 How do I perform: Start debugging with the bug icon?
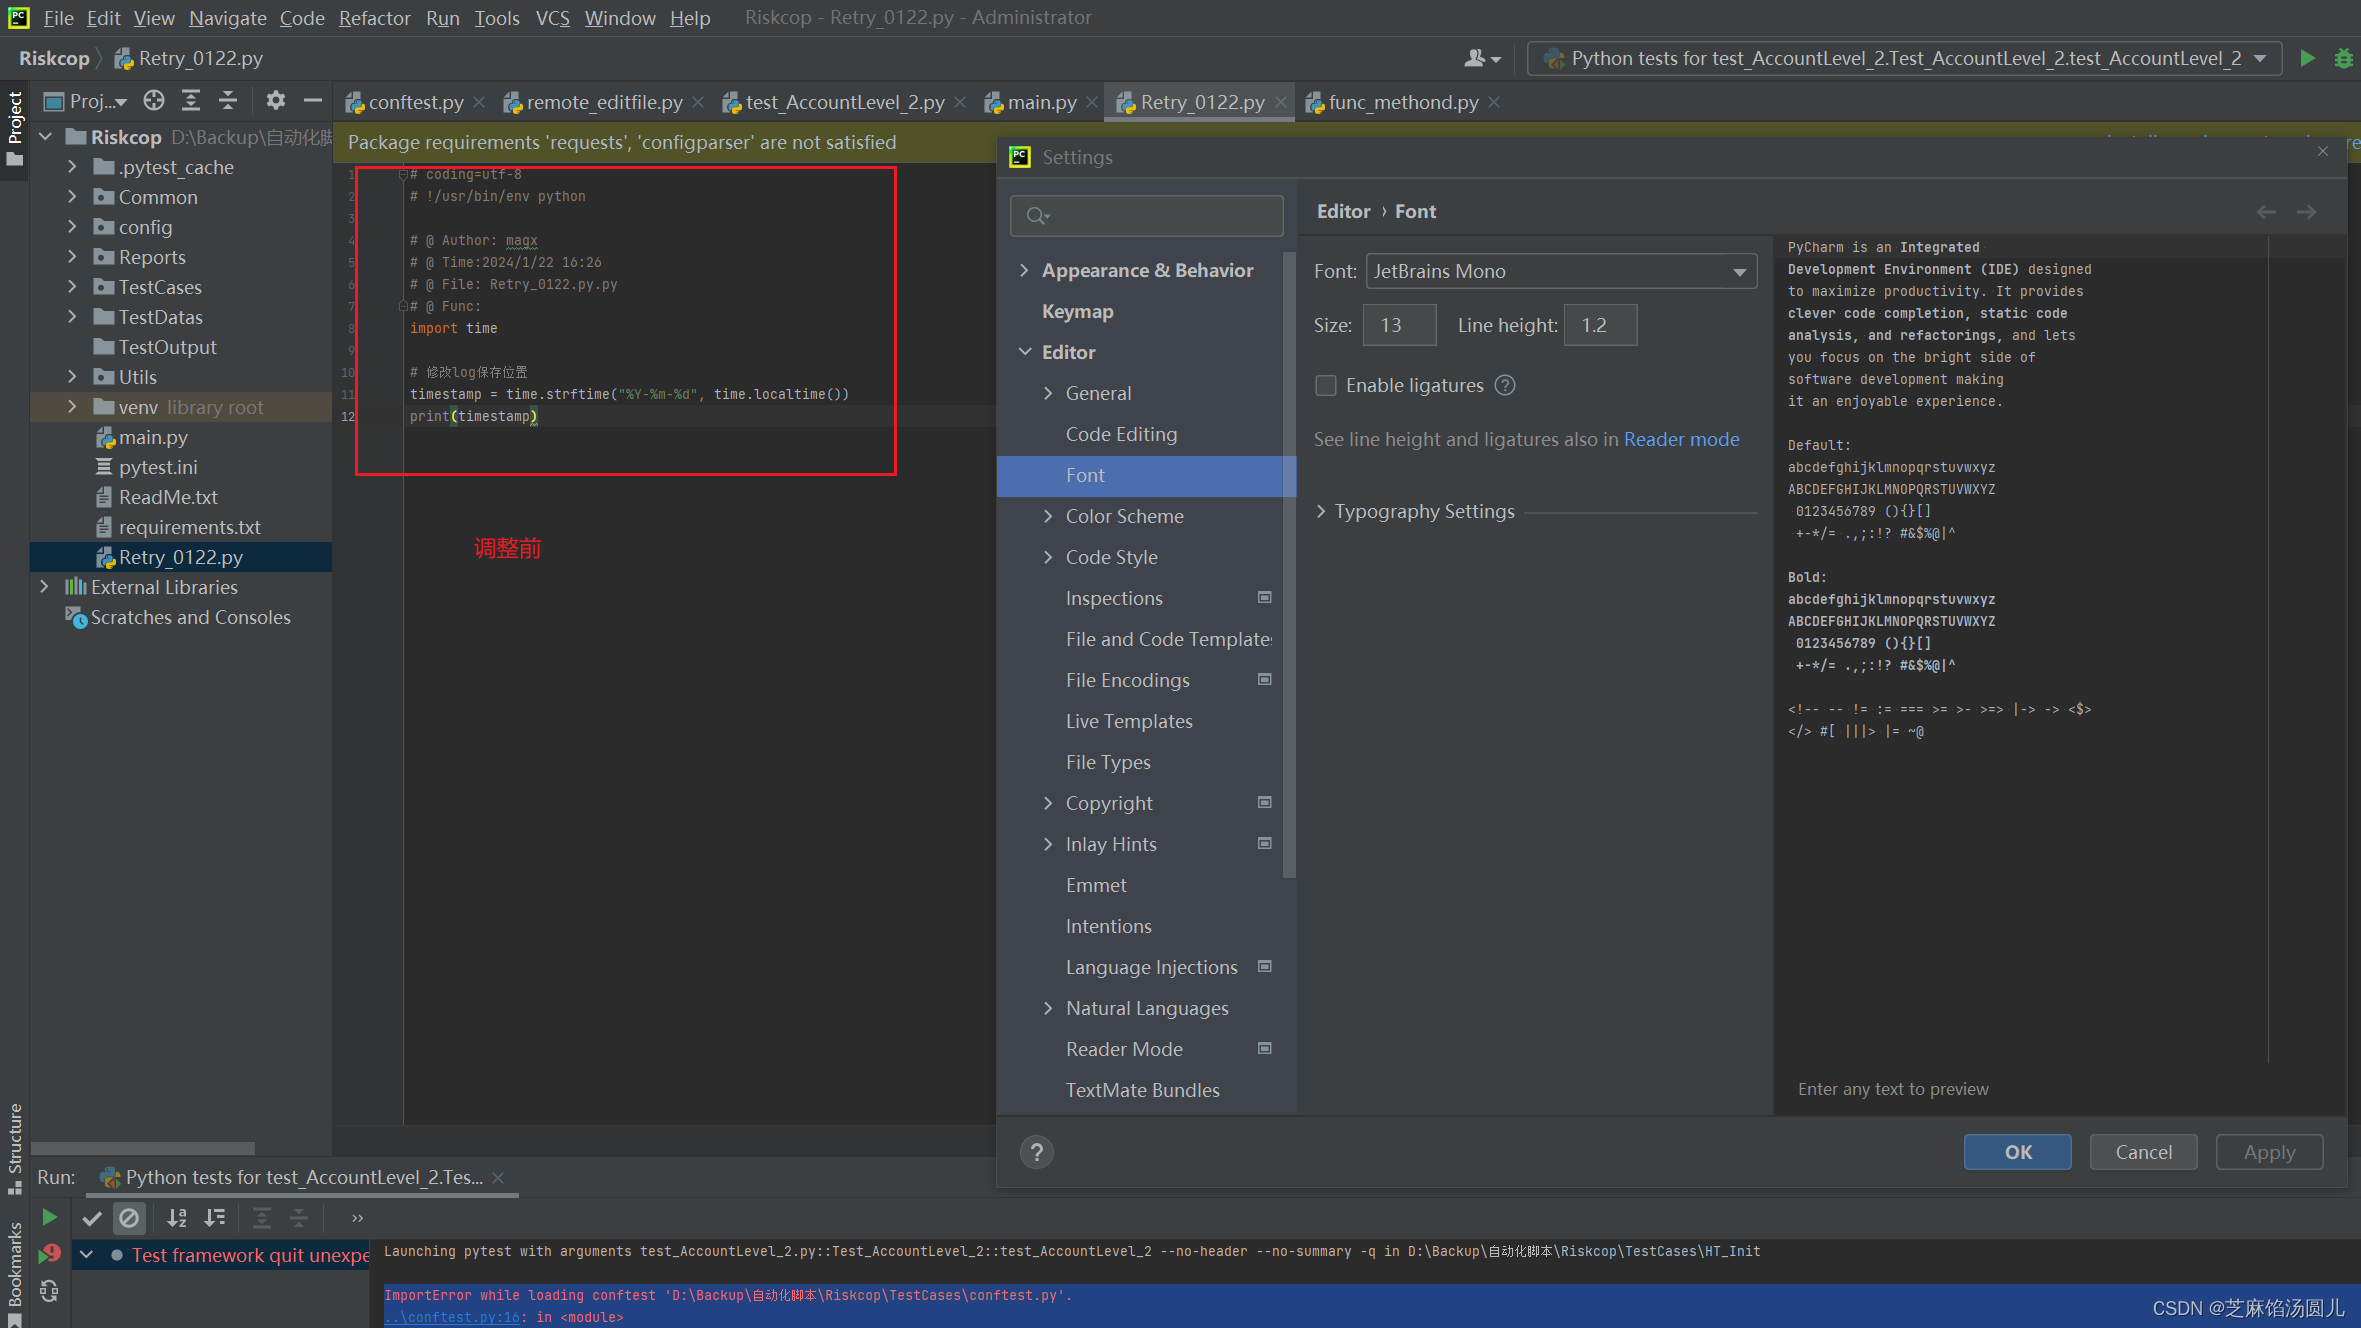coord(2345,58)
